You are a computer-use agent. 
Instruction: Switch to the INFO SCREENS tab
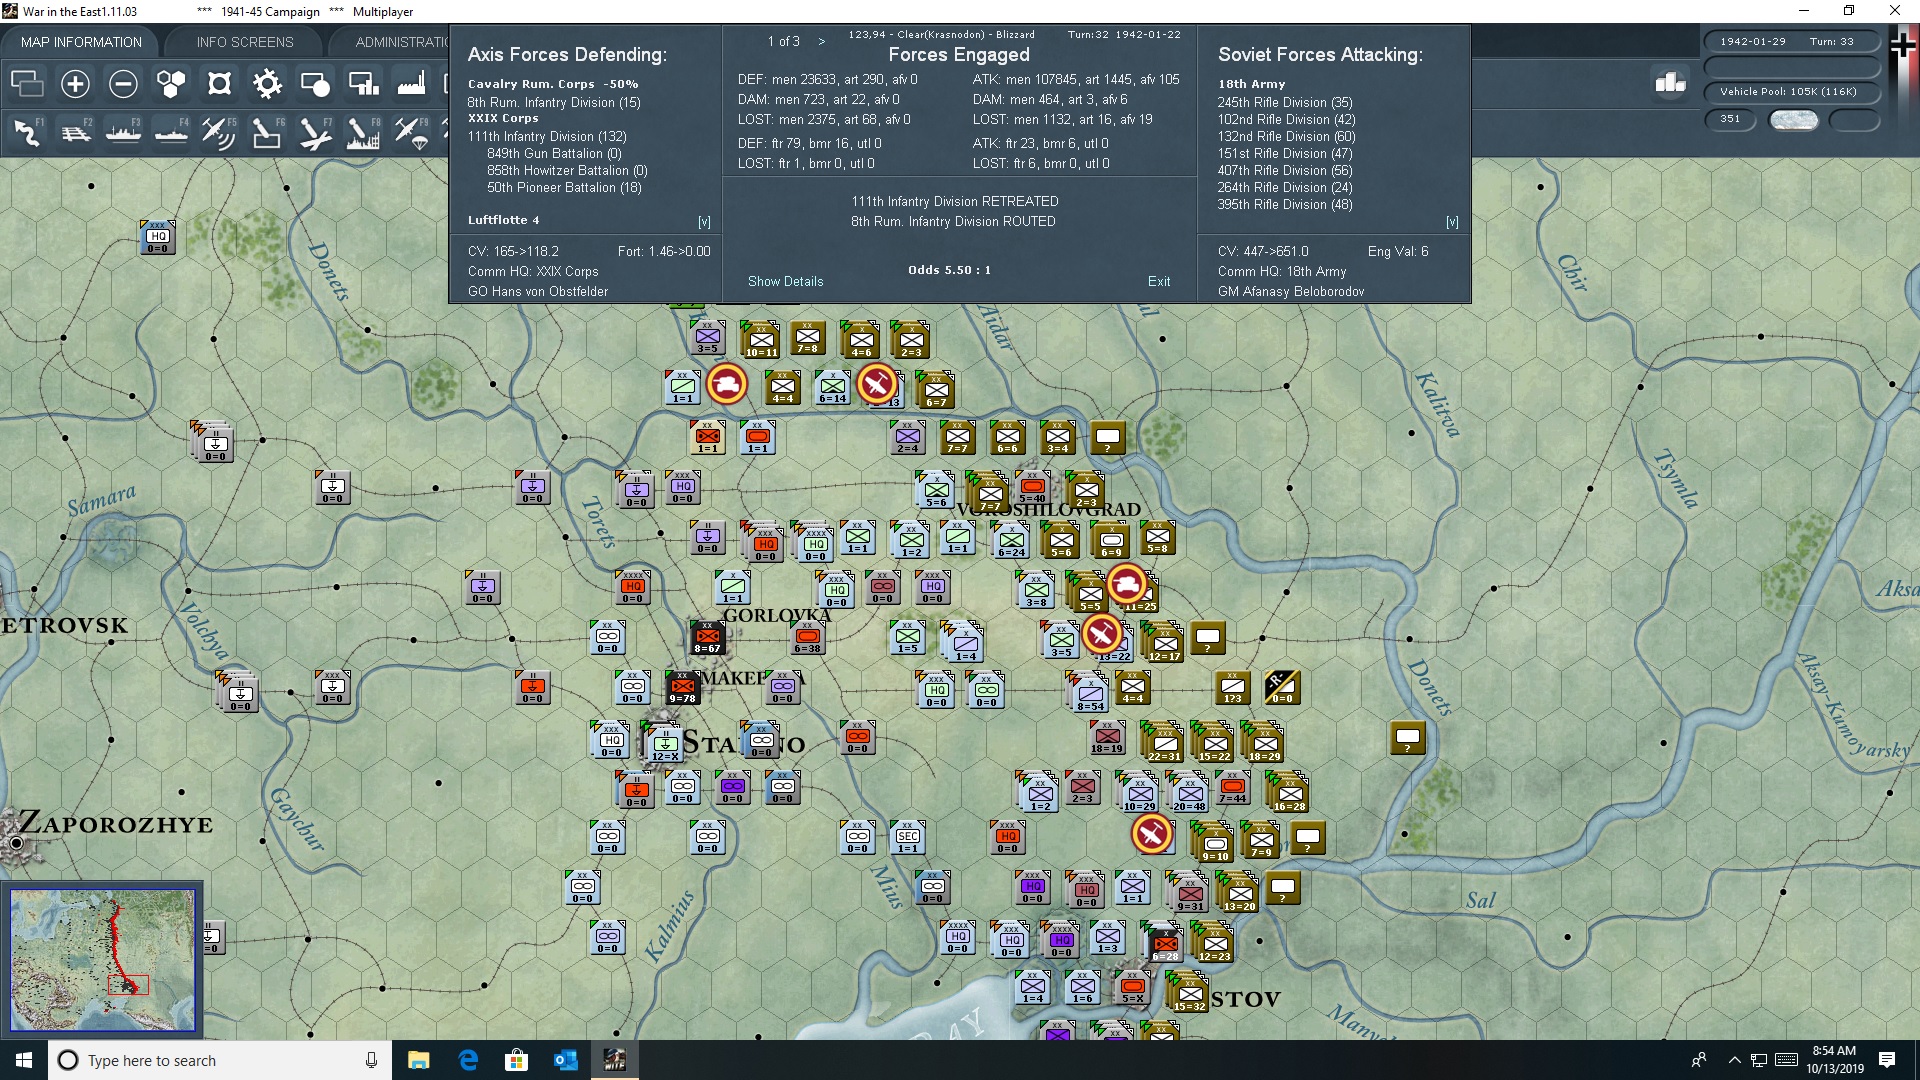[244, 41]
